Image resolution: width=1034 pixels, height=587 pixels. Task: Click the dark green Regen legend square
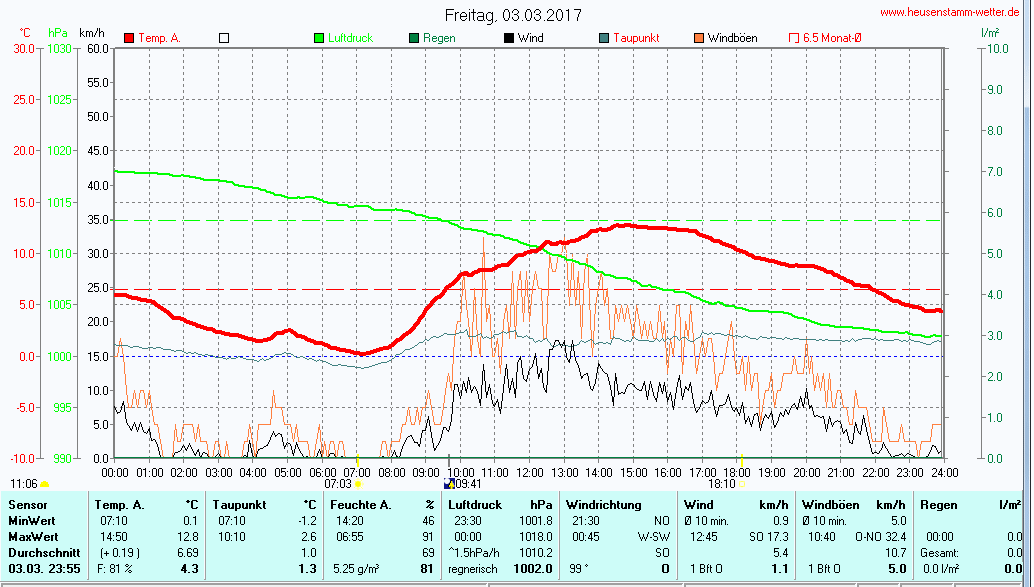(x=414, y=38)
